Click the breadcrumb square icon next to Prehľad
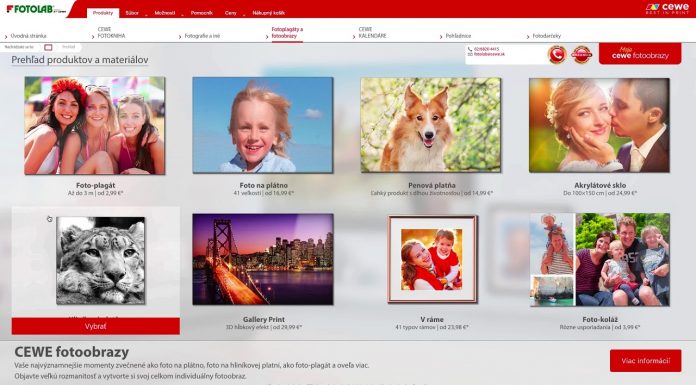The height and width of the screenshot is (385, 696). click(x=48, y=47)
